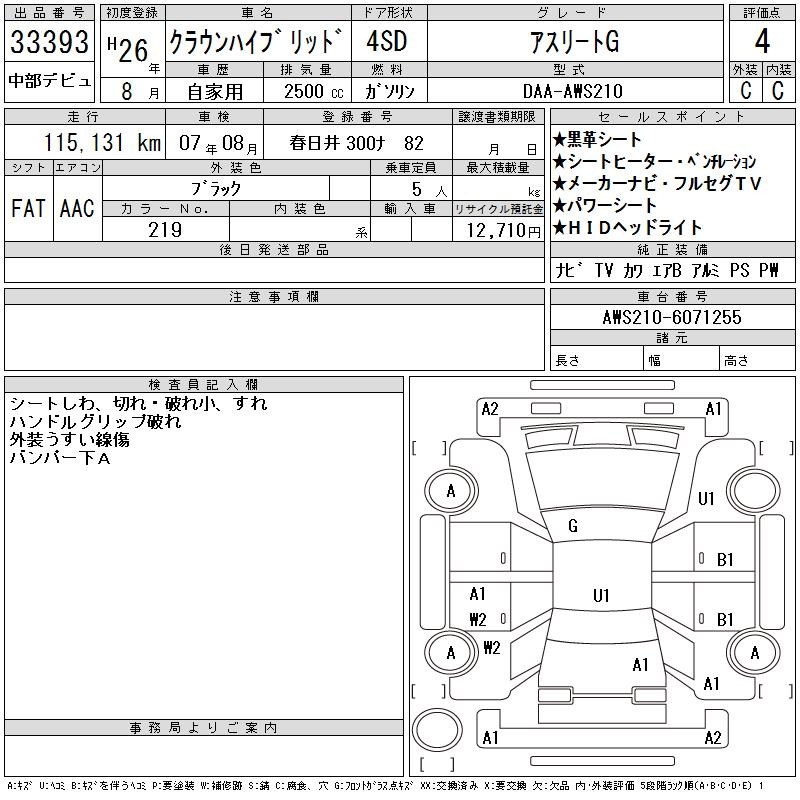Click the U1 mark beside the front fender
The image size is (800, 800).
[706, 499]
